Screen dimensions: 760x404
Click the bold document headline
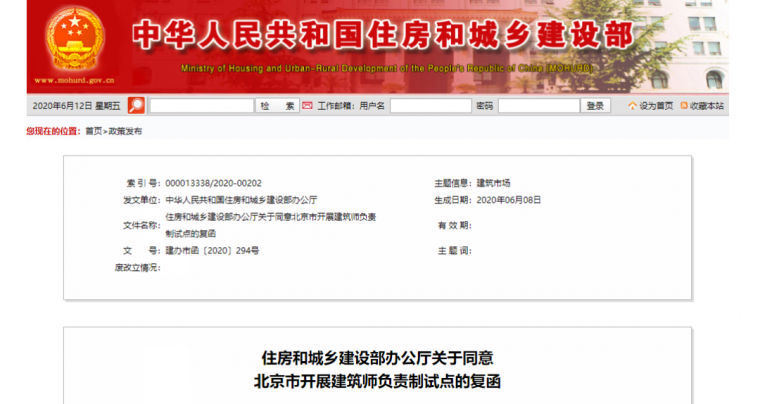click(x=378, y=368)
